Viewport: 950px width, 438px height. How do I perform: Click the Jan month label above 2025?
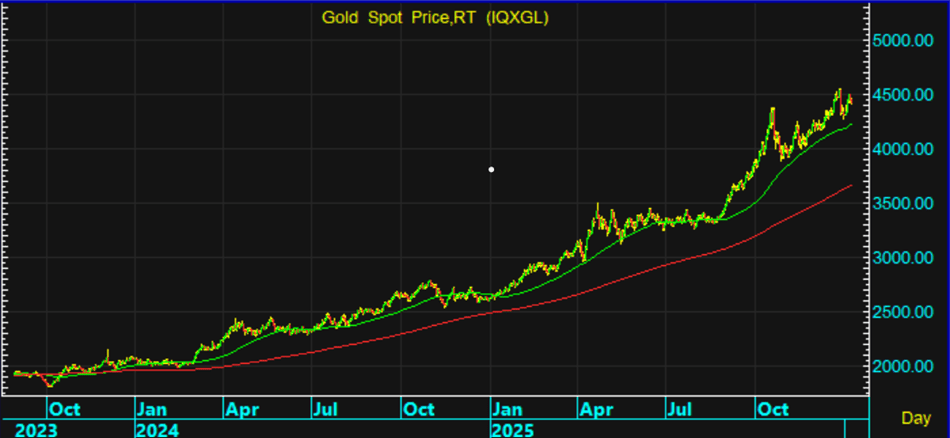click(x=509, y=409)
